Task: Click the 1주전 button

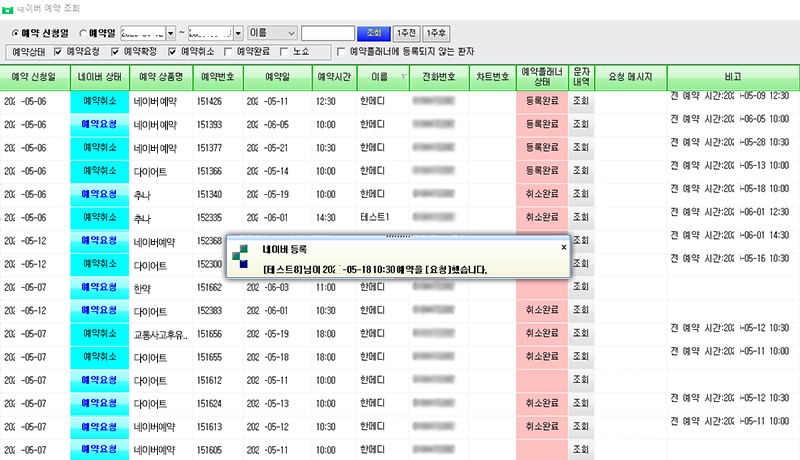Action: (x=406, y=33)
